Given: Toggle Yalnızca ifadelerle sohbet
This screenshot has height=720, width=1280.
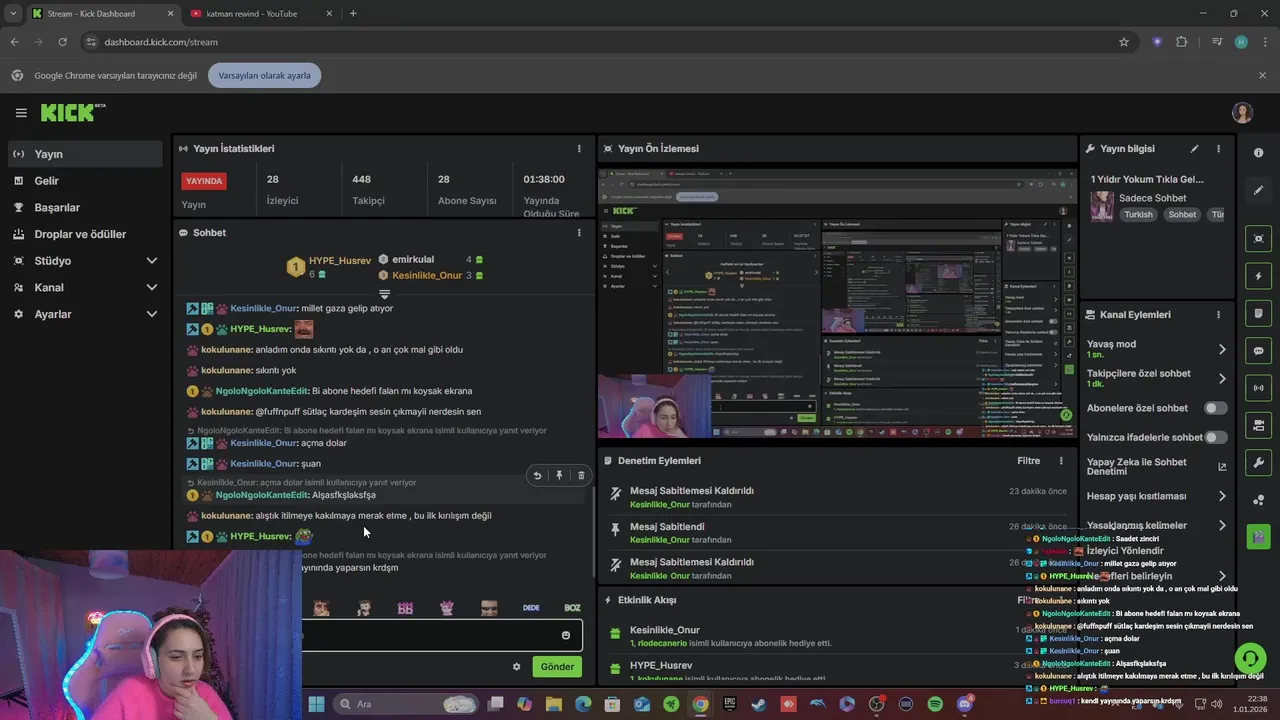Looking at the screenshot, I should 1216,437.
